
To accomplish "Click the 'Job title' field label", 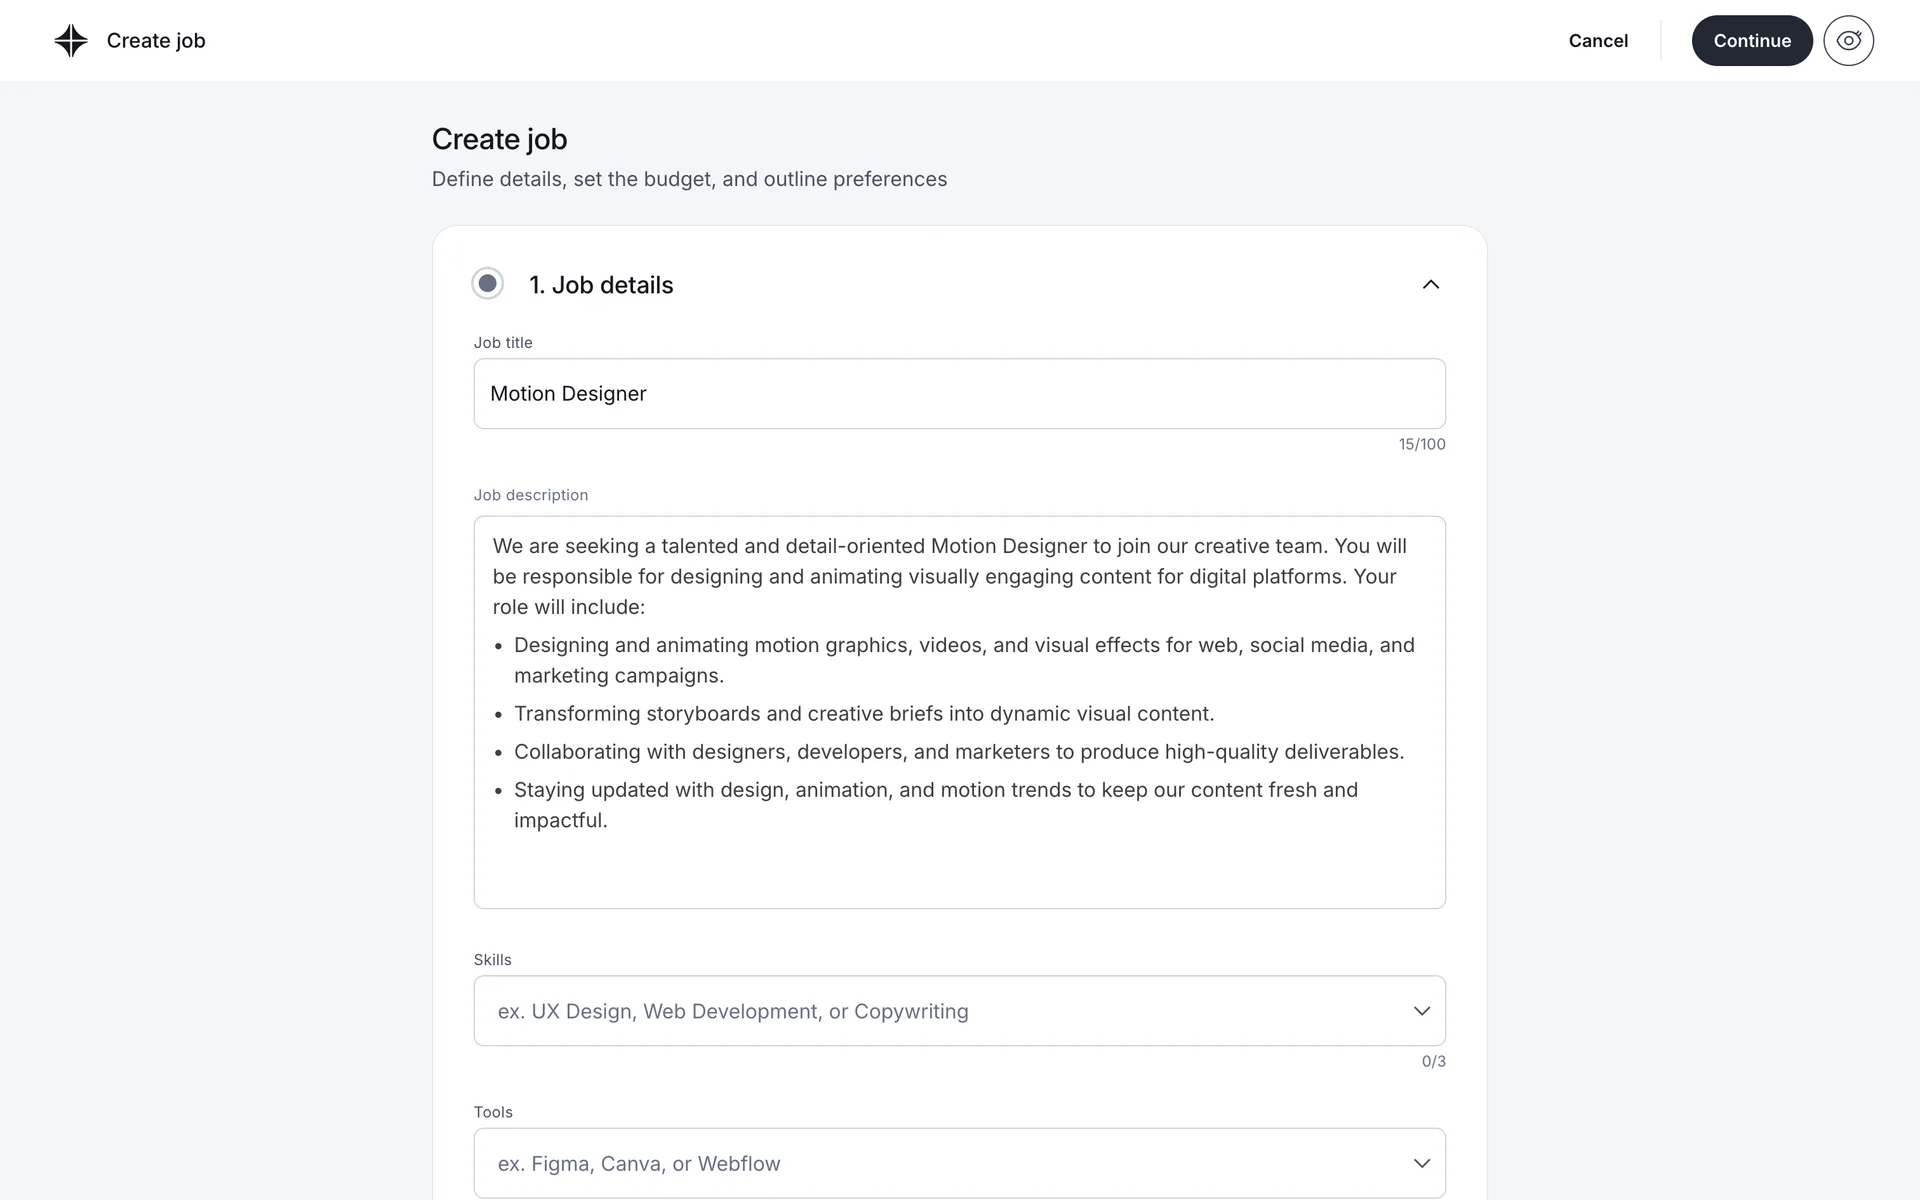I will [x=503, y=342].
